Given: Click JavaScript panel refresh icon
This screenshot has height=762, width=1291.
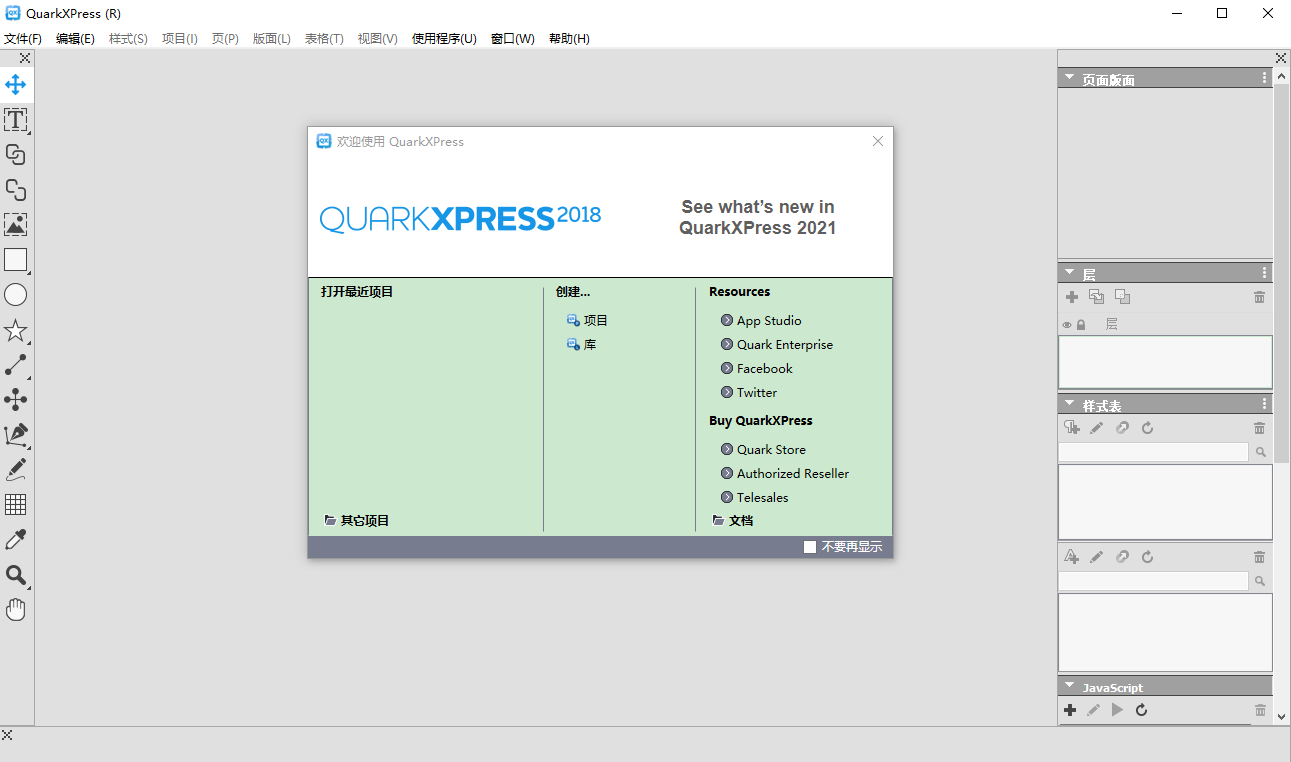Looking at the screenshot, I should (1141, 710).
